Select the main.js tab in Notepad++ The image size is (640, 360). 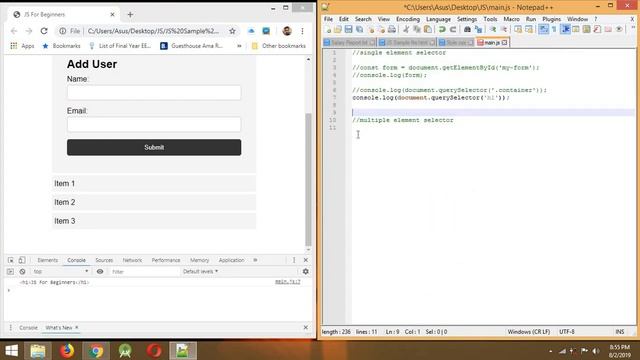491,42
